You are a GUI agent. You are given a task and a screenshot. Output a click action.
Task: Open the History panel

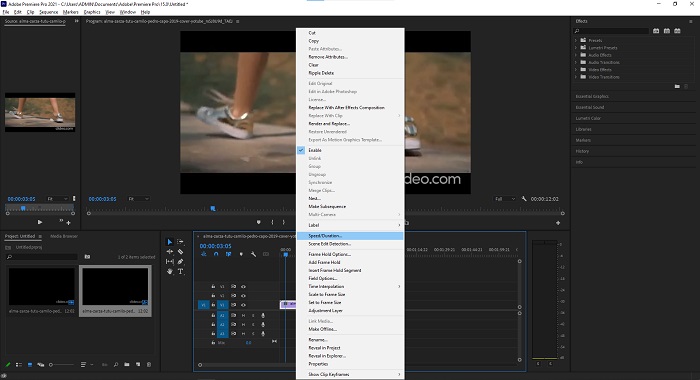[x=582, y=151]
